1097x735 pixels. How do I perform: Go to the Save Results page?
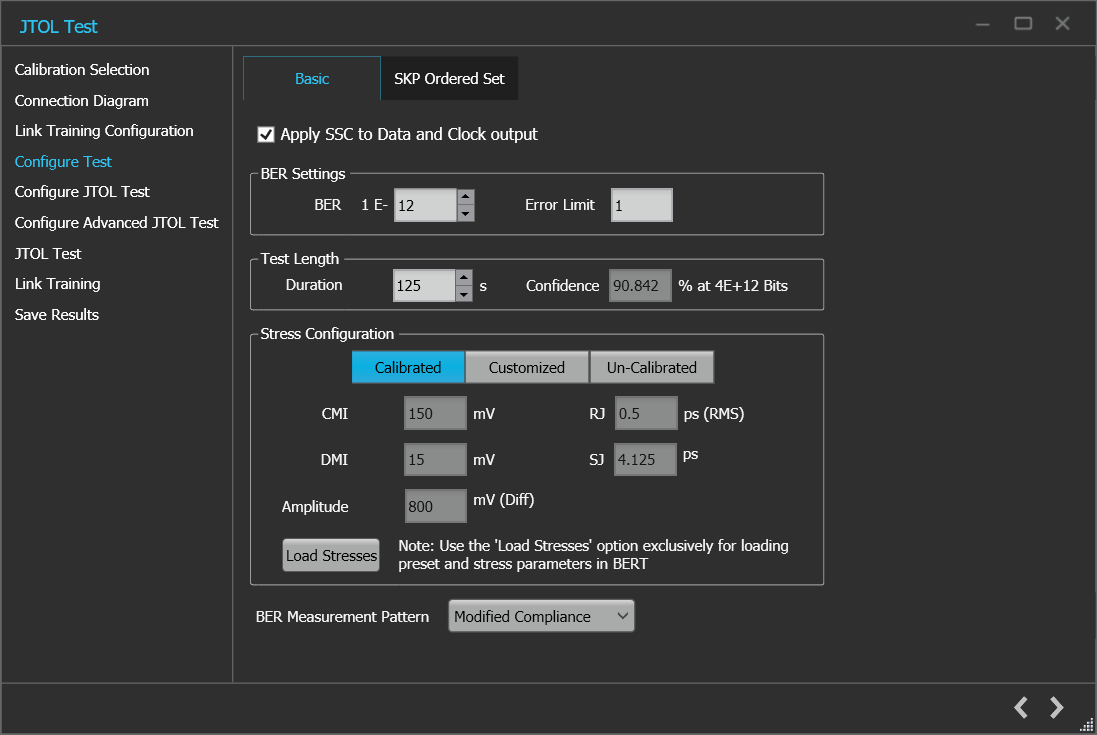(56, 314)
